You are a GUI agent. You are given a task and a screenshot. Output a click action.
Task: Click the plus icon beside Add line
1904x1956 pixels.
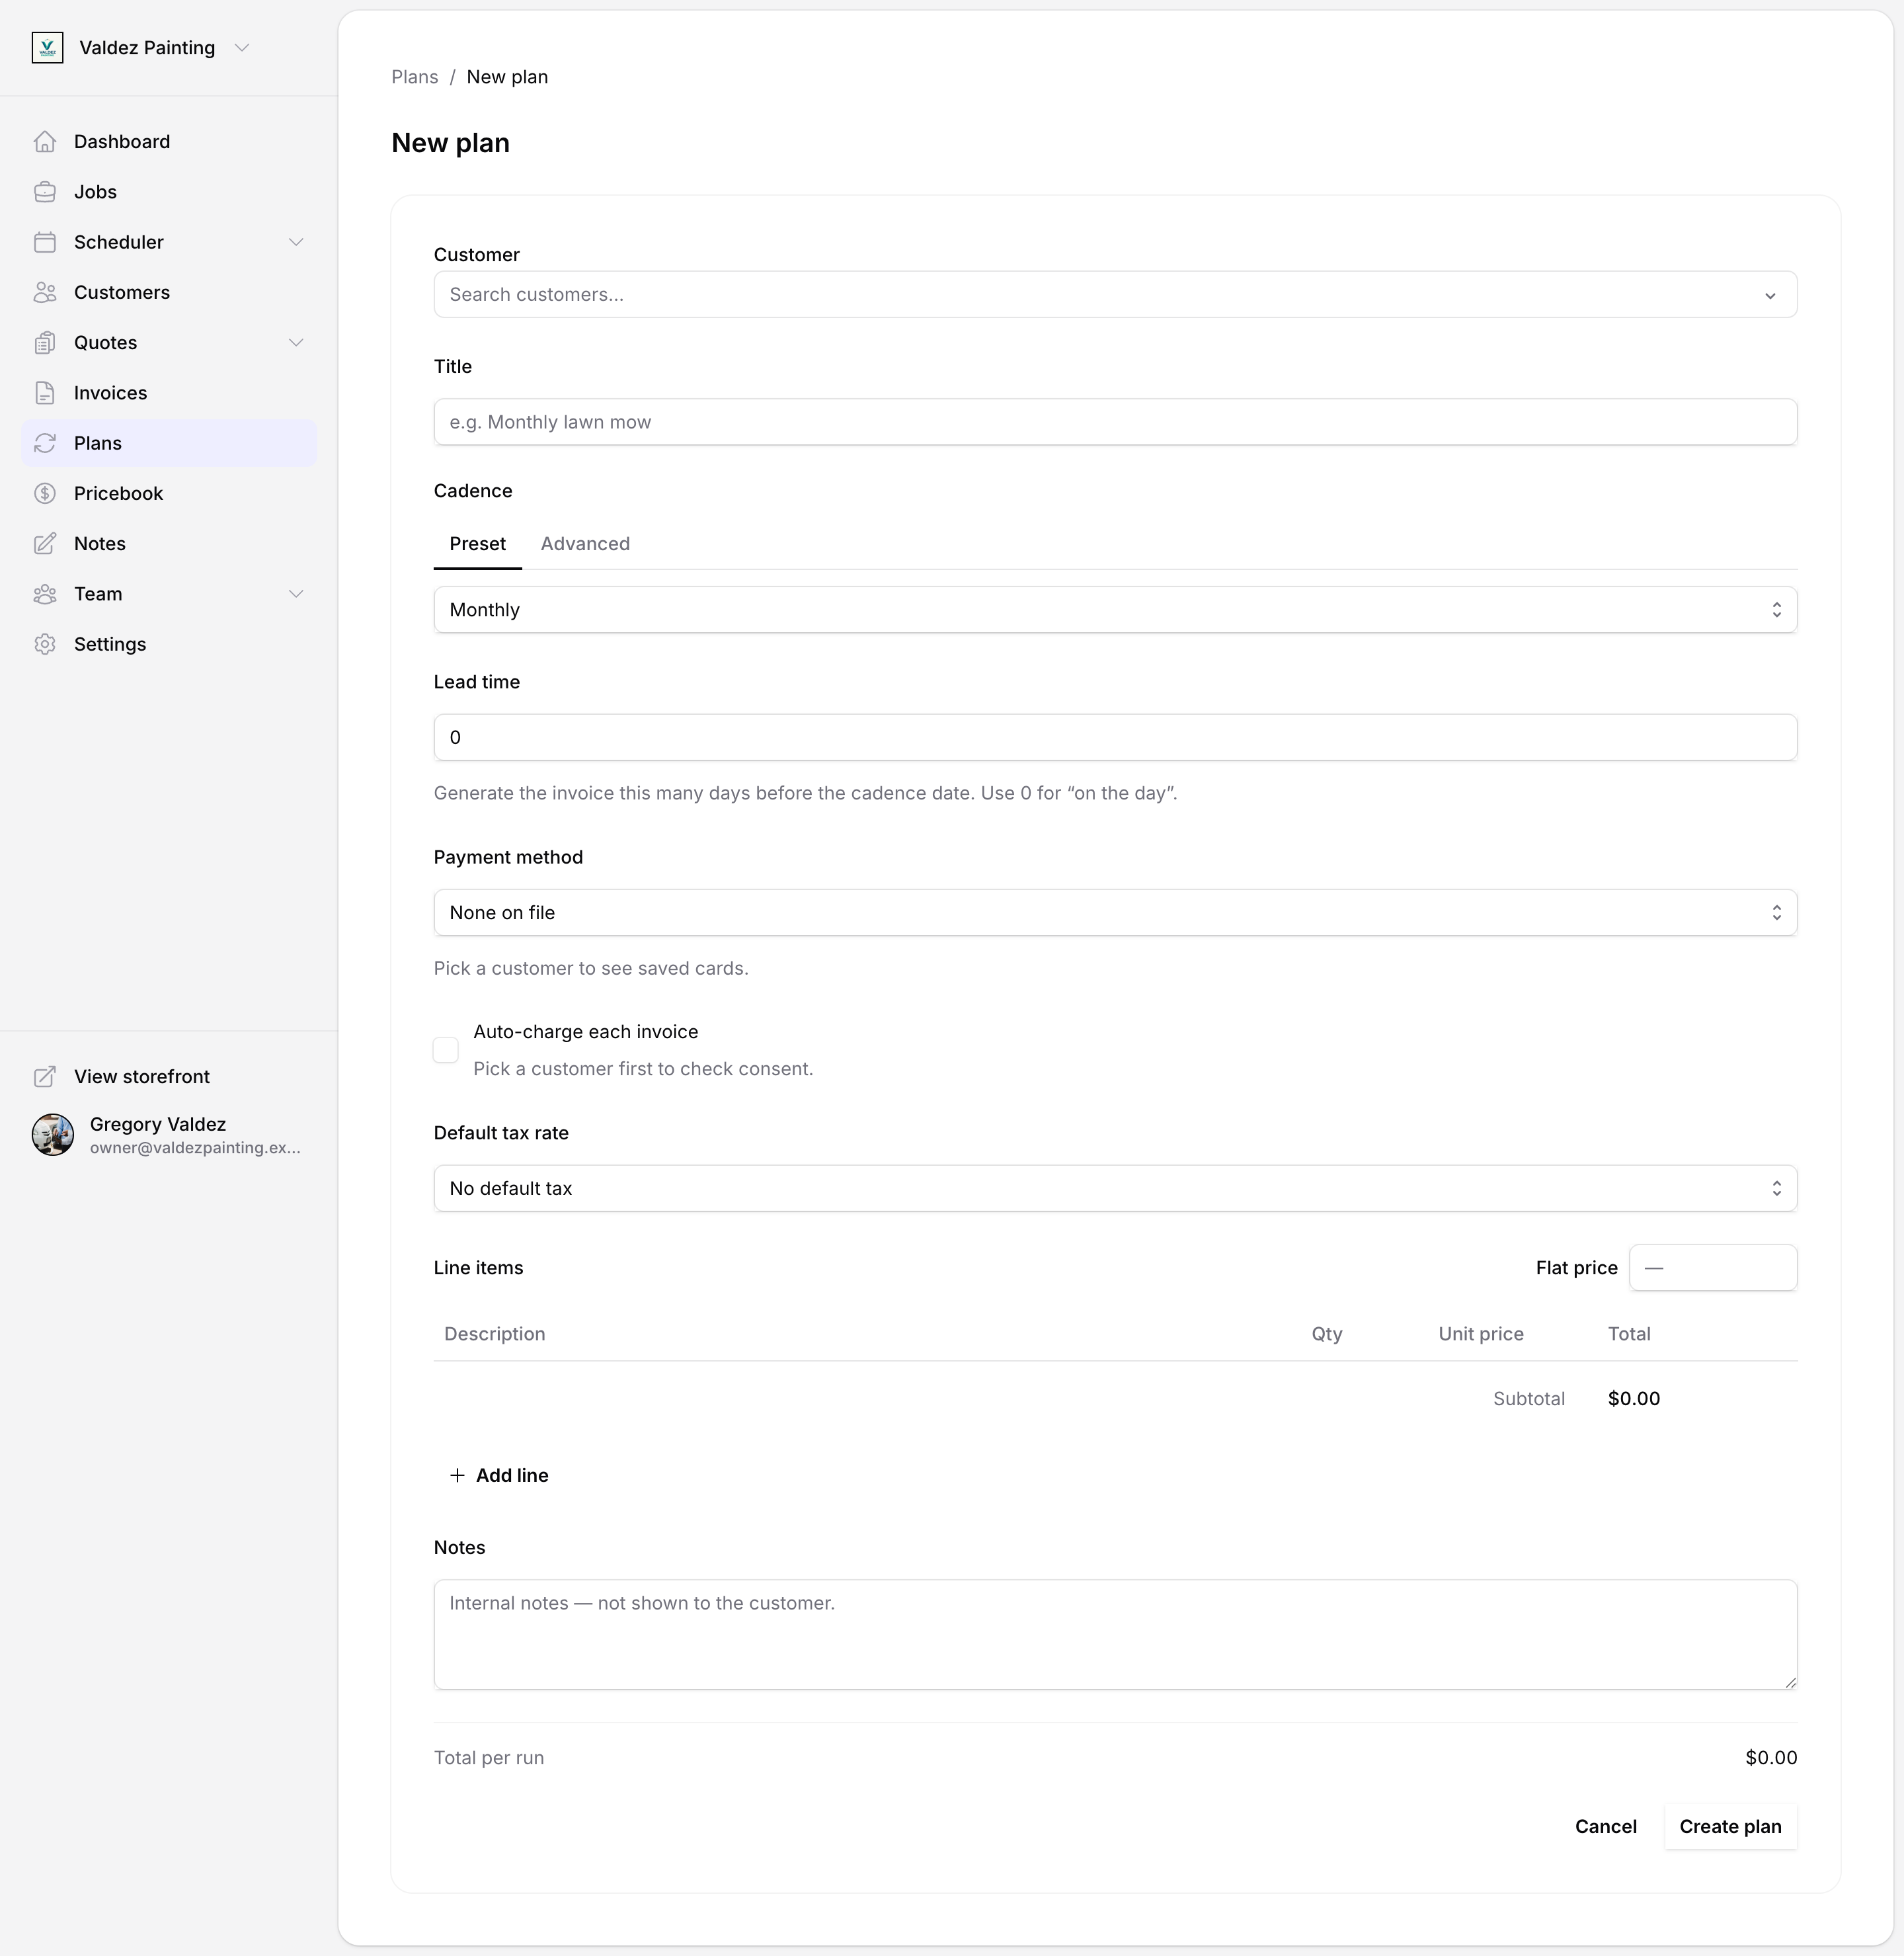[x=457, y=1475]
